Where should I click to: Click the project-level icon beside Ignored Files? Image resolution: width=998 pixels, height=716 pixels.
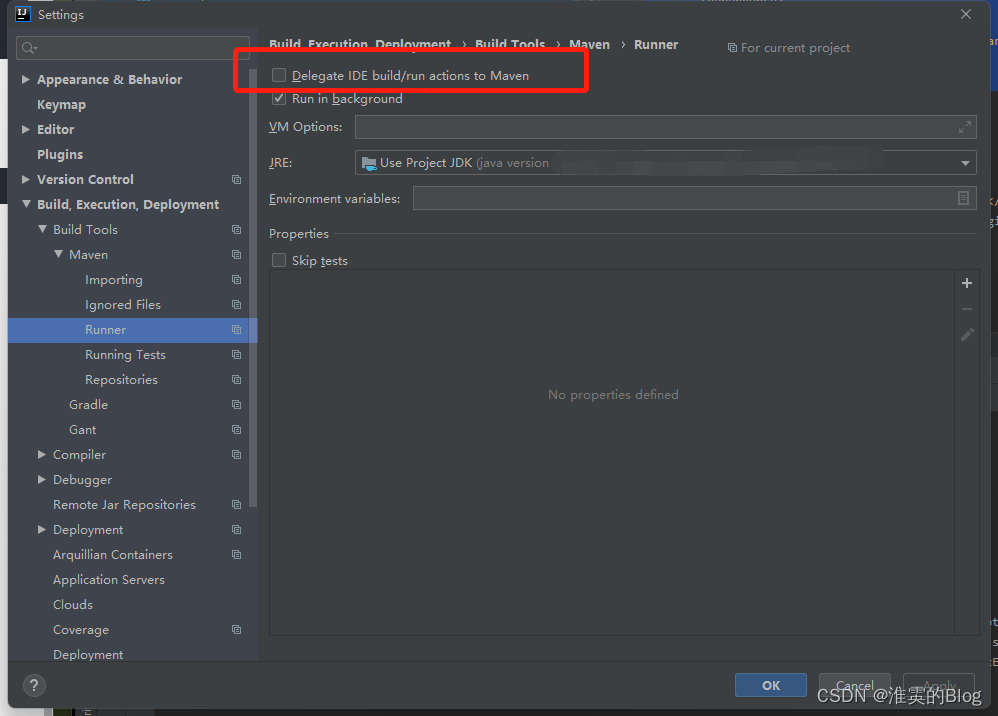pos(236,305)
